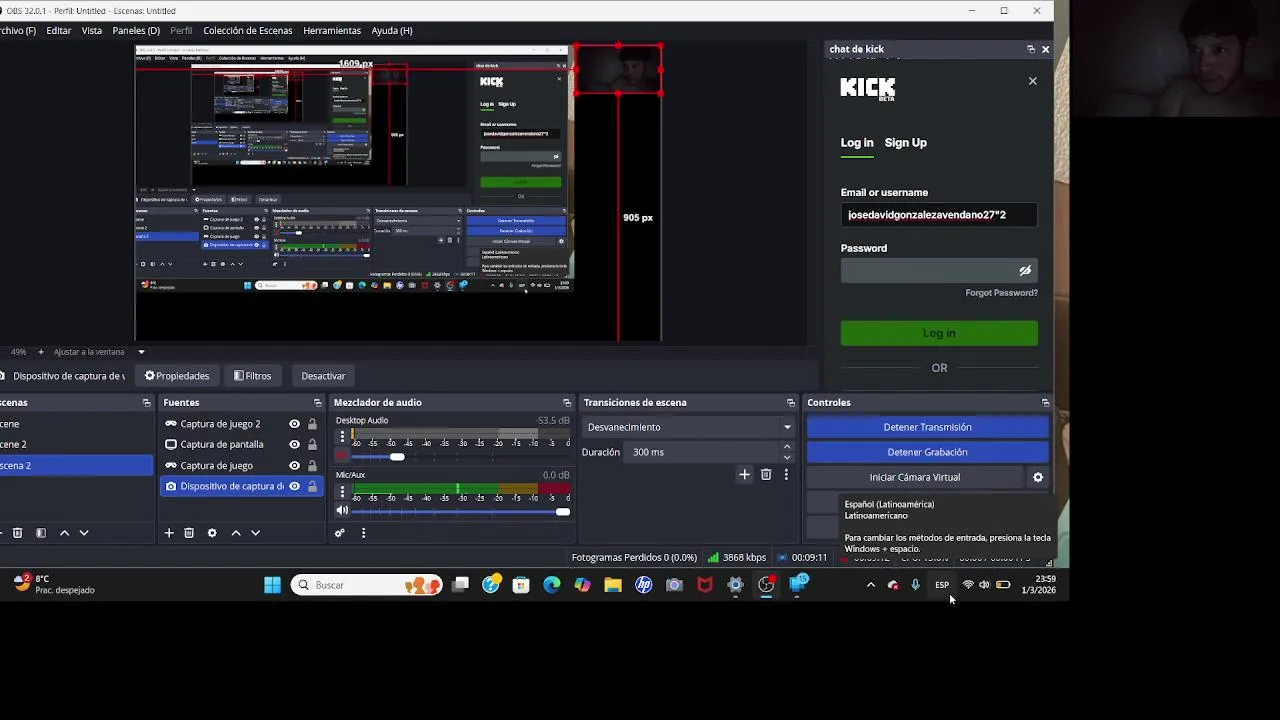Open the Editar menu
This screenshot has height=720, width=1280.
[x=58, y=31]
